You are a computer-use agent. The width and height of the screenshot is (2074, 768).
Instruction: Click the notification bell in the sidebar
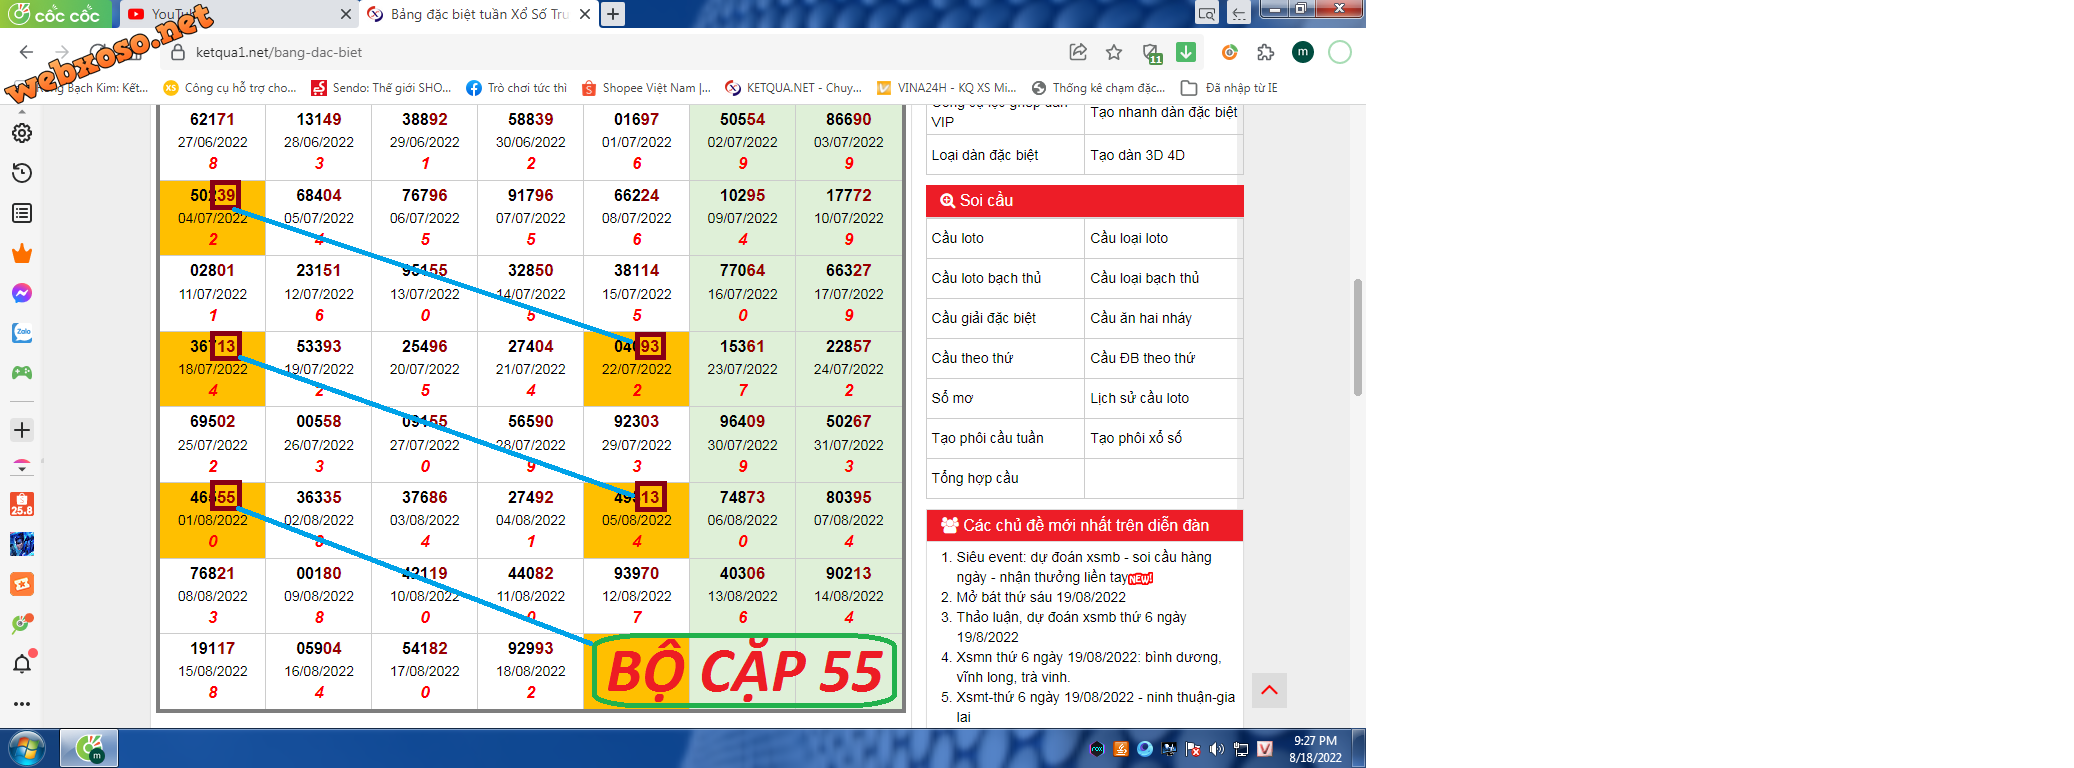pos(22,664)
